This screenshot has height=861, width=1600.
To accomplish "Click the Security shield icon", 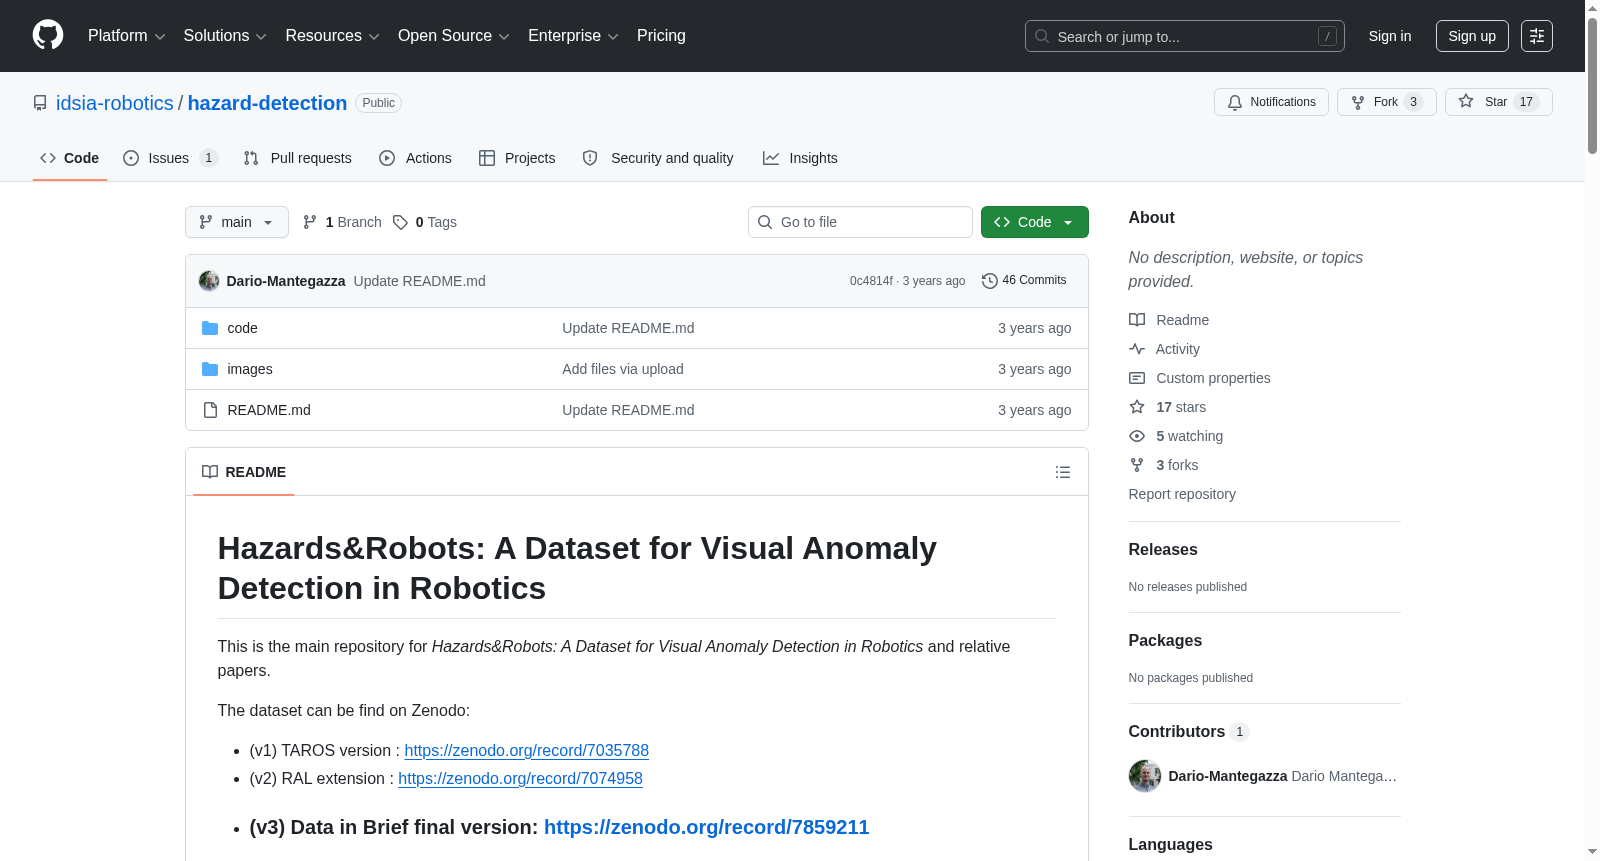I will [x=590, y=158].
